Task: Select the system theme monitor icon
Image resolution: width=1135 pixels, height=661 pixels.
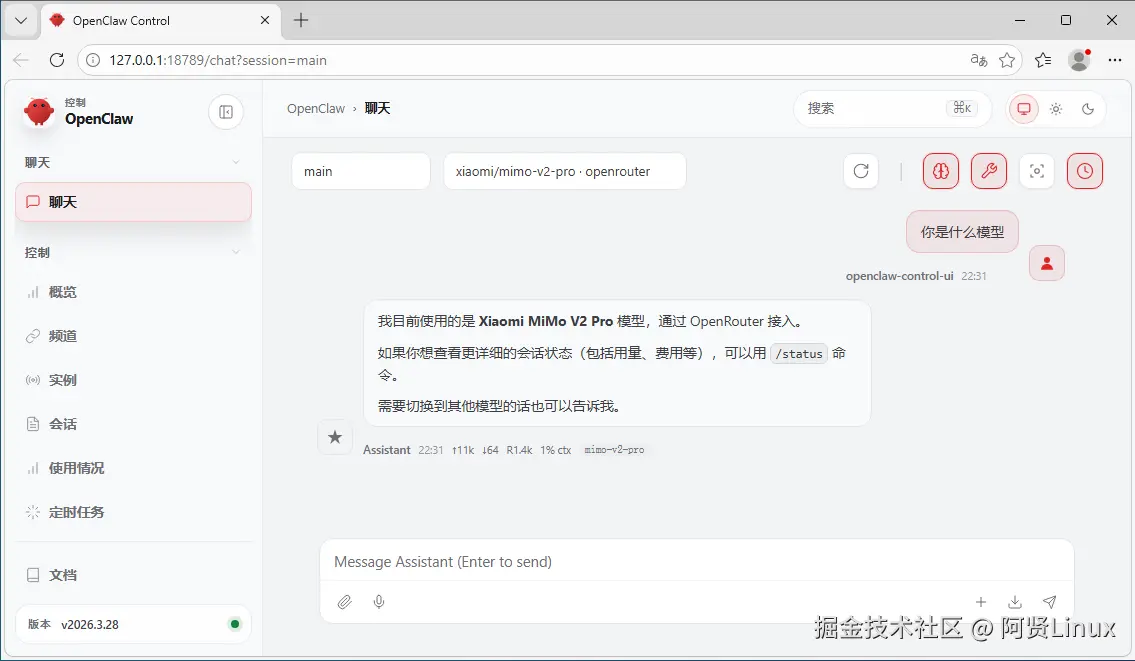Action: tap(1024, 109)
